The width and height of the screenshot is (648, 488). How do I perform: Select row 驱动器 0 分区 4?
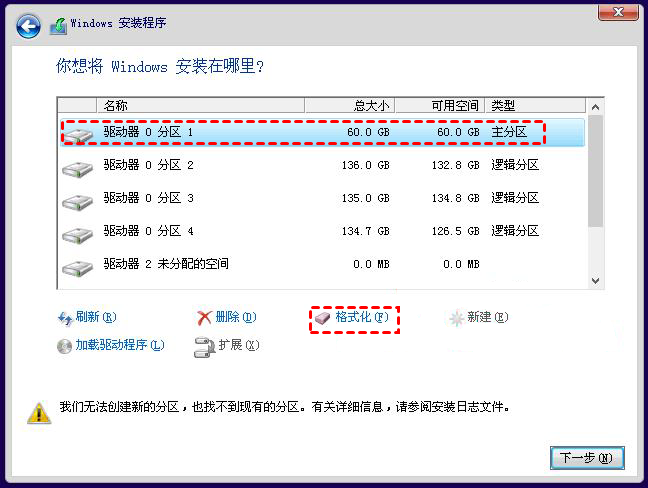(x=322, y=231)
